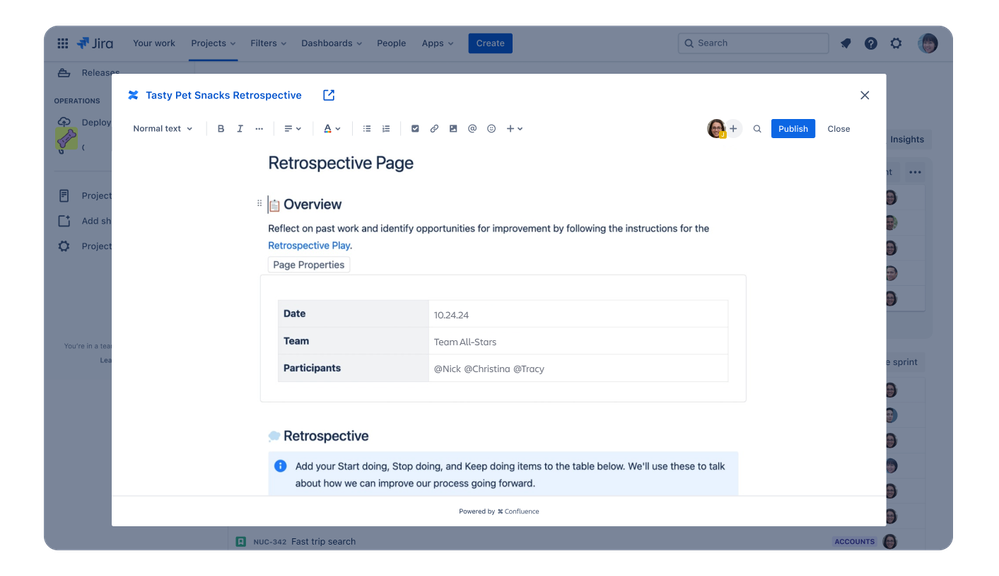Screen dimensions: 999x576
Task: Expand the insert elements plus dropdown
Action: 510,128
